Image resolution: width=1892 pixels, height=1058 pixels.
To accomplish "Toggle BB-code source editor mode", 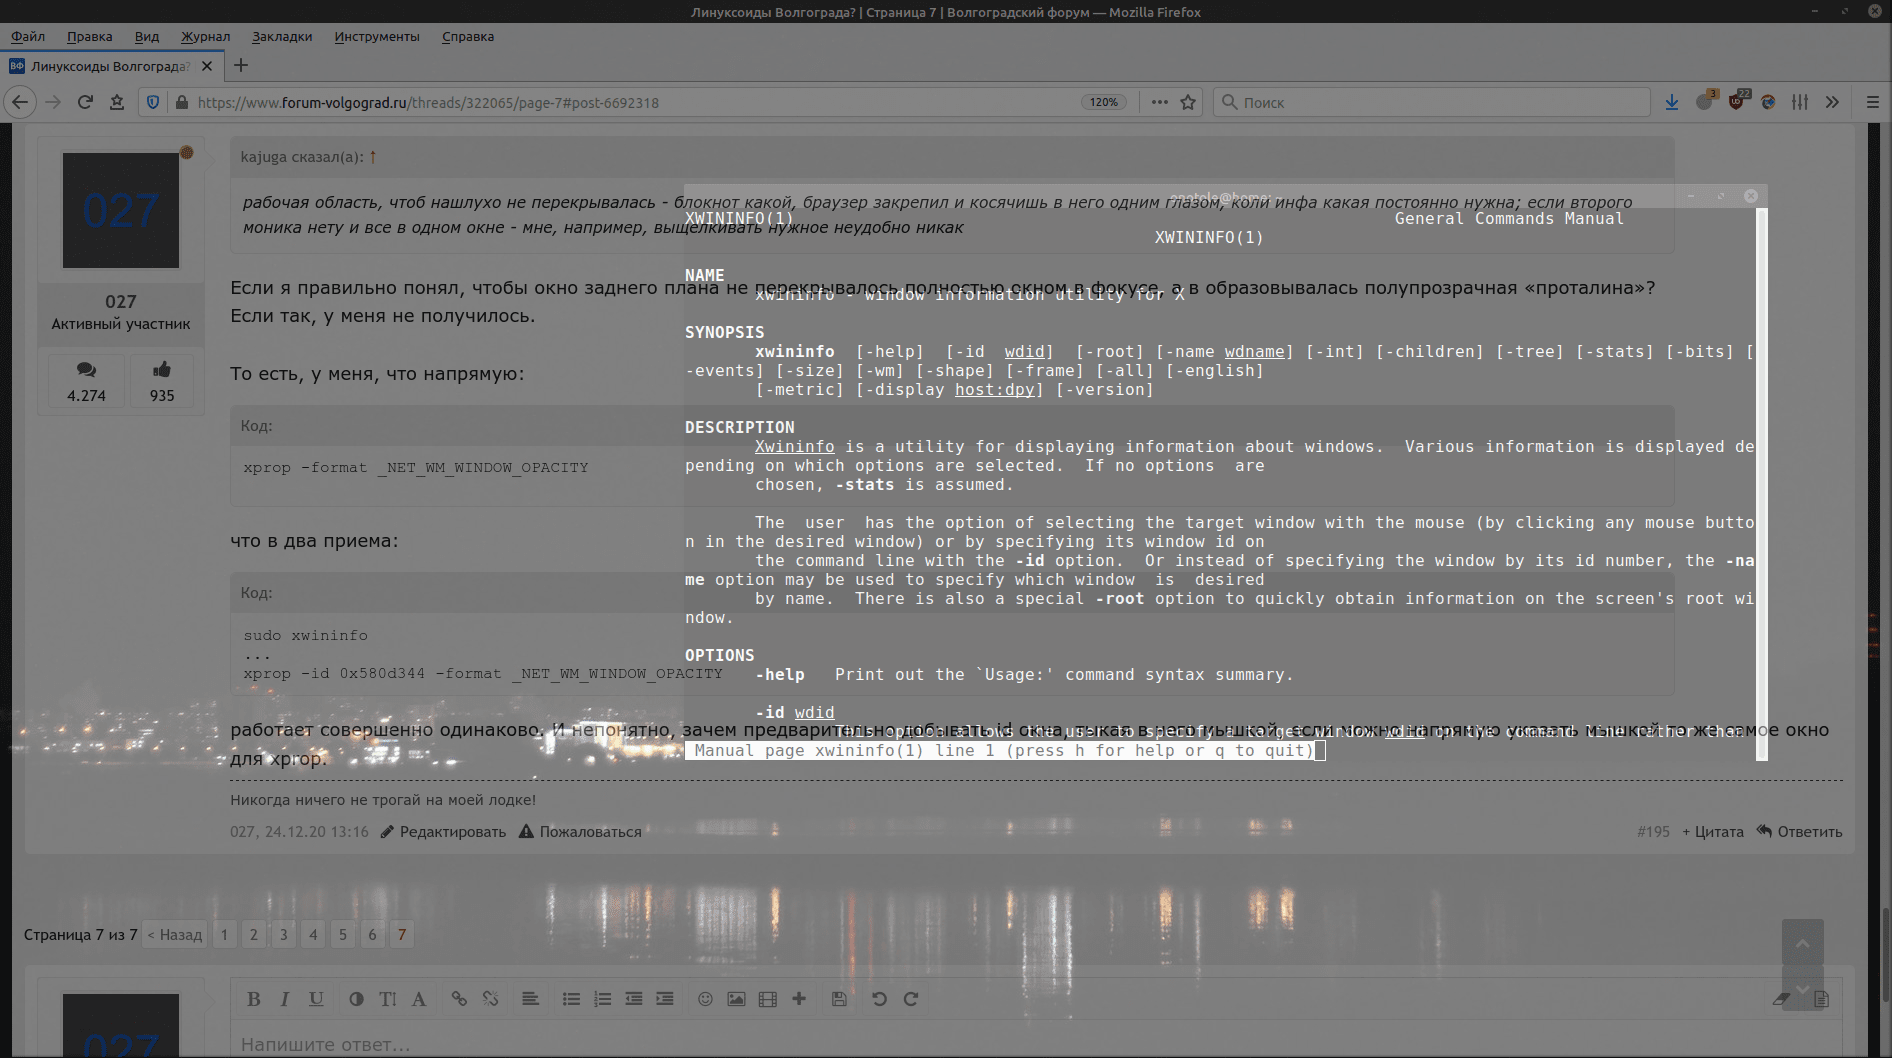I will [x=1821, y=999].
